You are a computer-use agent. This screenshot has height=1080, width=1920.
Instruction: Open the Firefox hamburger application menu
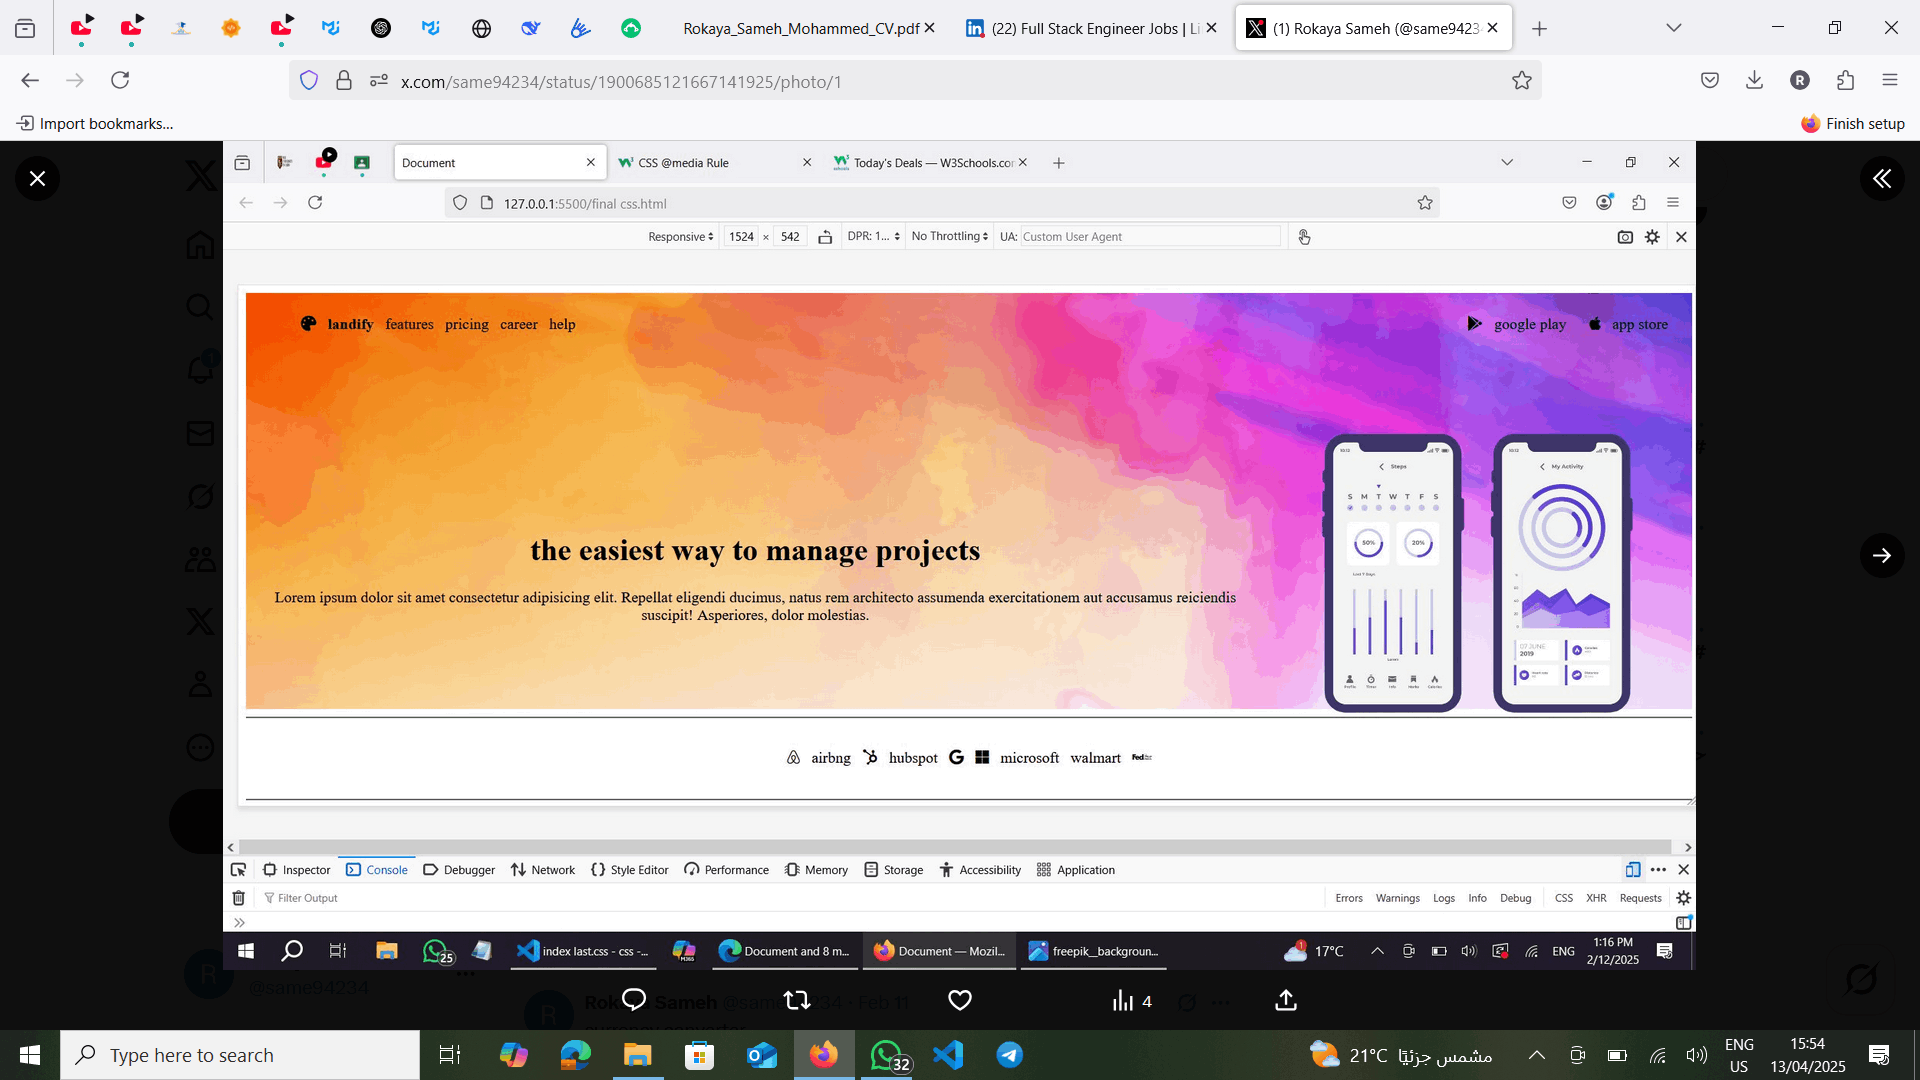coord(1889,81)
